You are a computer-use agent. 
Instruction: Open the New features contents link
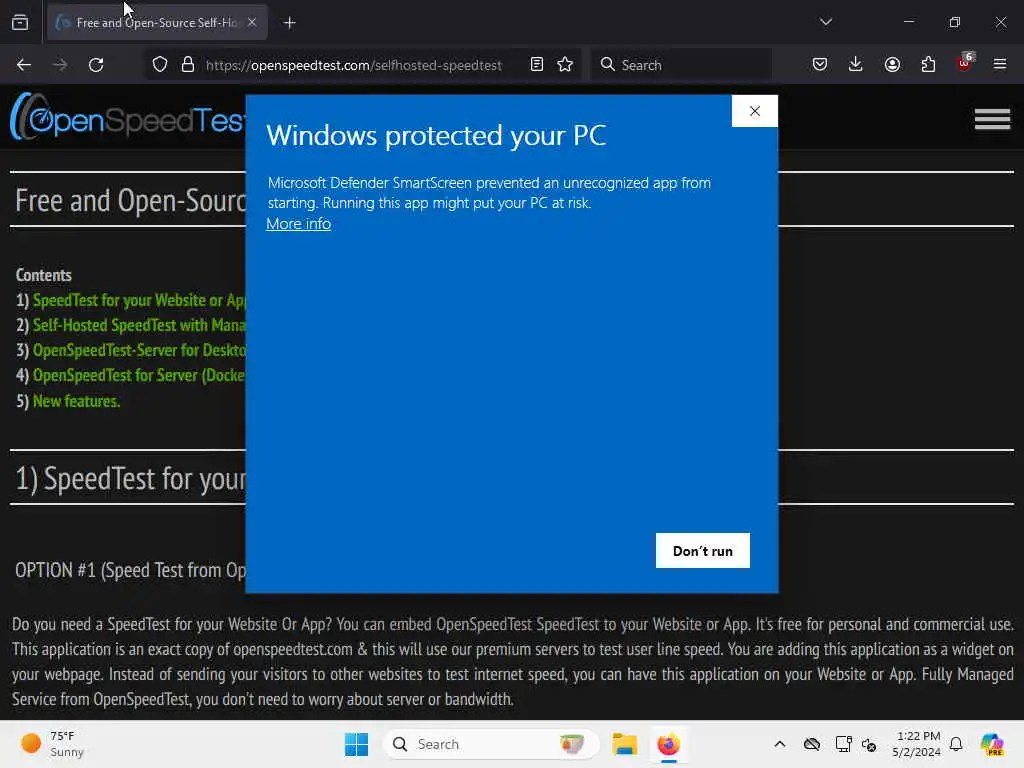[76, 401]
